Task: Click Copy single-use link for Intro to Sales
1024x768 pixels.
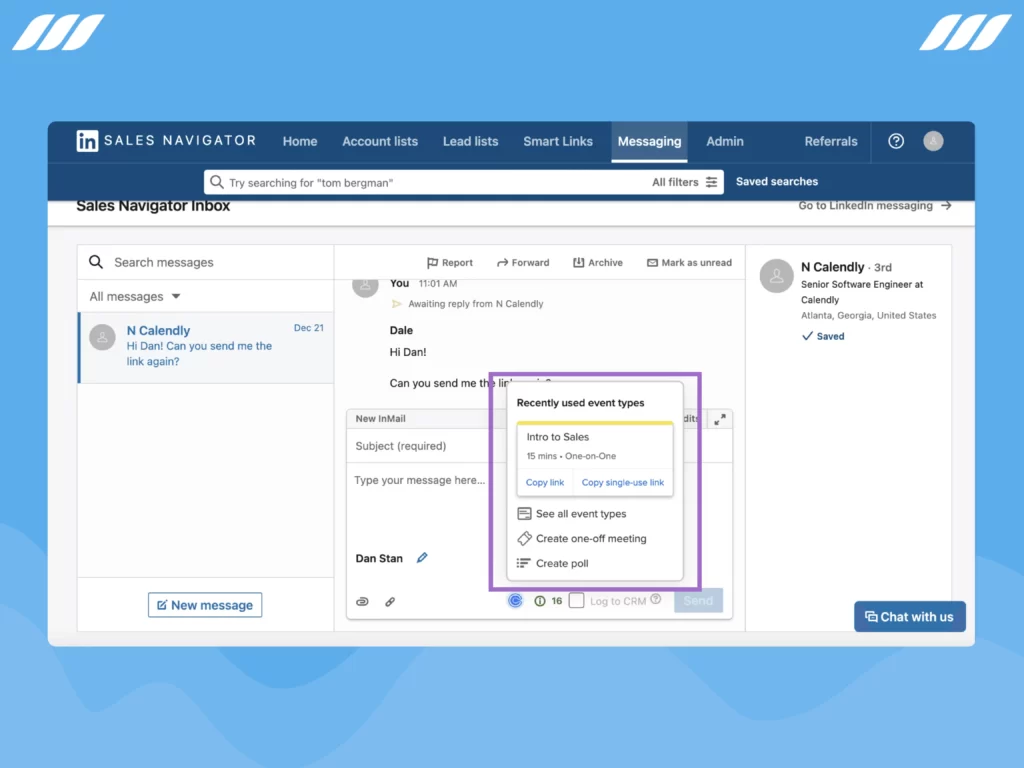Action: (623, 482)
